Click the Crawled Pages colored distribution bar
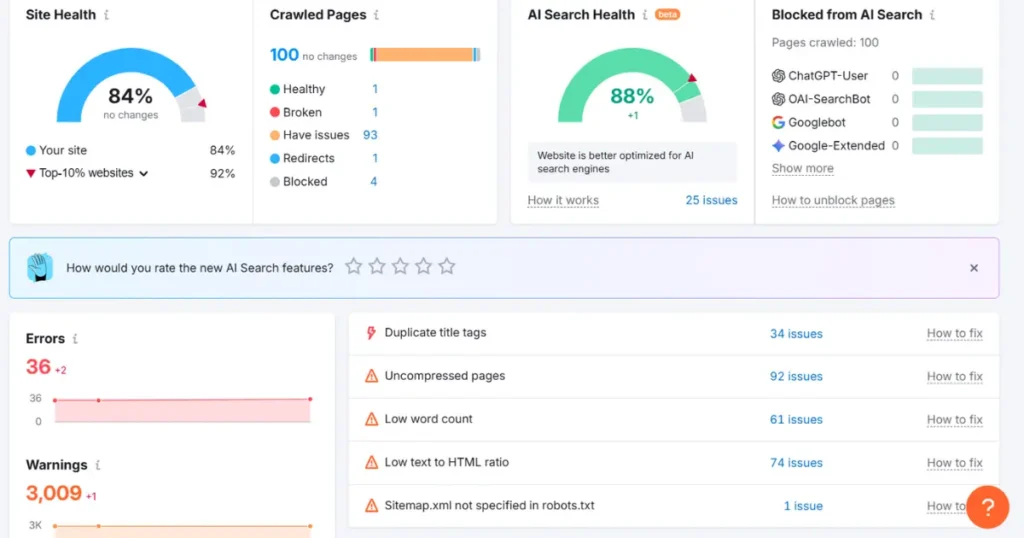This screenshot has height=538, width=1024. 425,55
